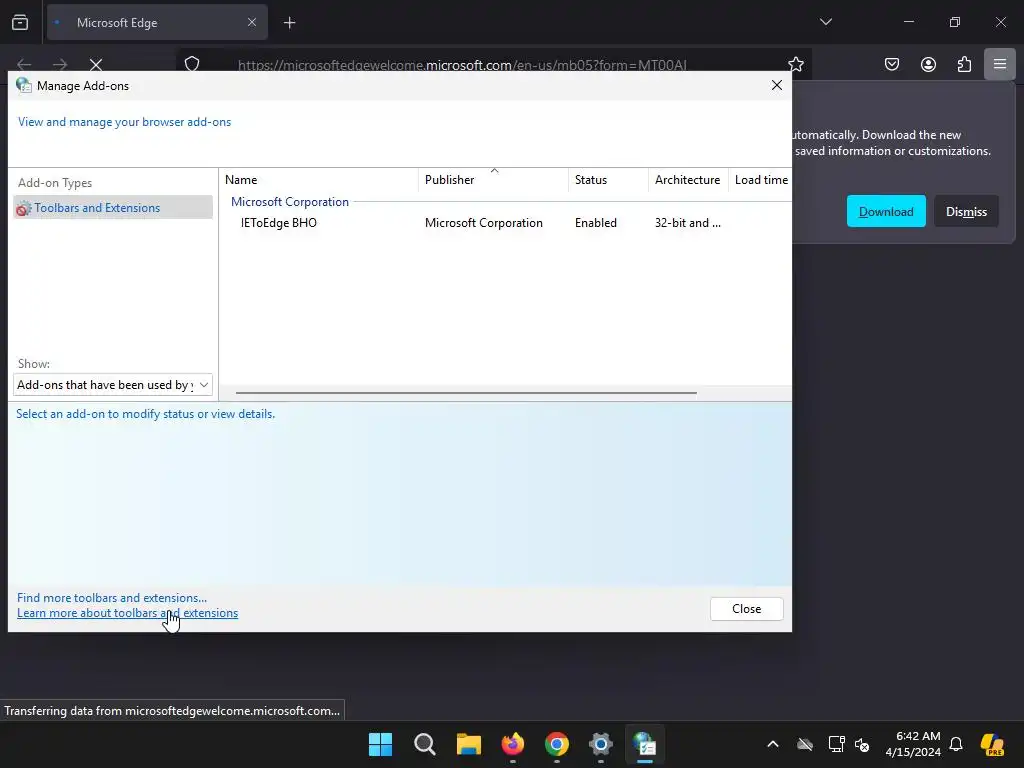Go forward with the forward arrow
Image resolution: width=1024 pixels, height=768 pixels.
click(60, 65)
